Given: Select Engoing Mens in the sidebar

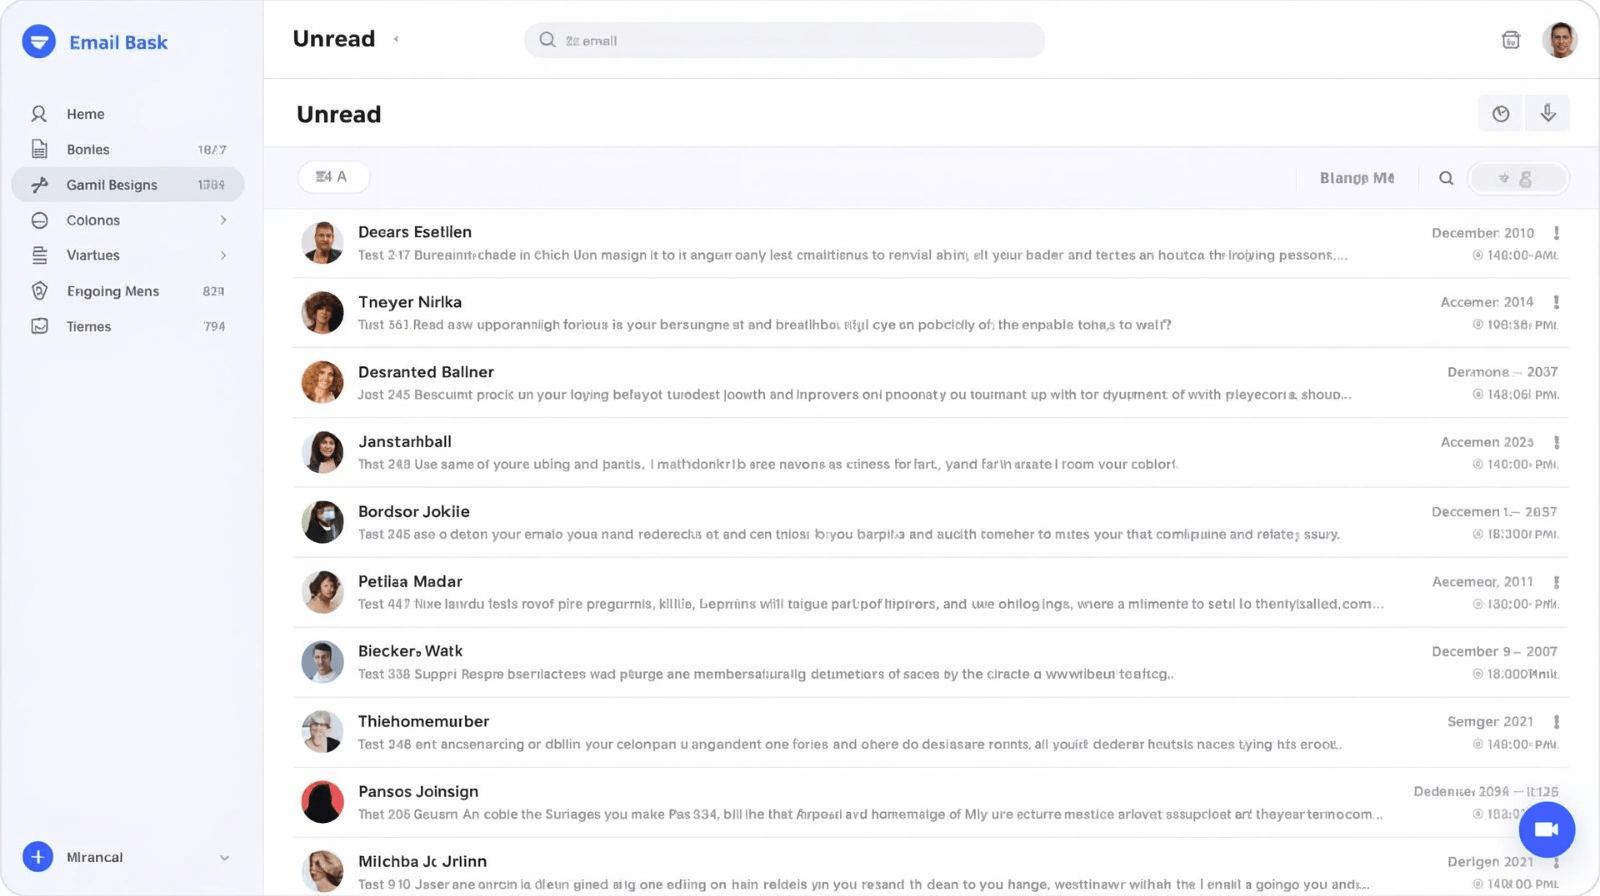Looking at the screenshot, I should coord(112,291).
